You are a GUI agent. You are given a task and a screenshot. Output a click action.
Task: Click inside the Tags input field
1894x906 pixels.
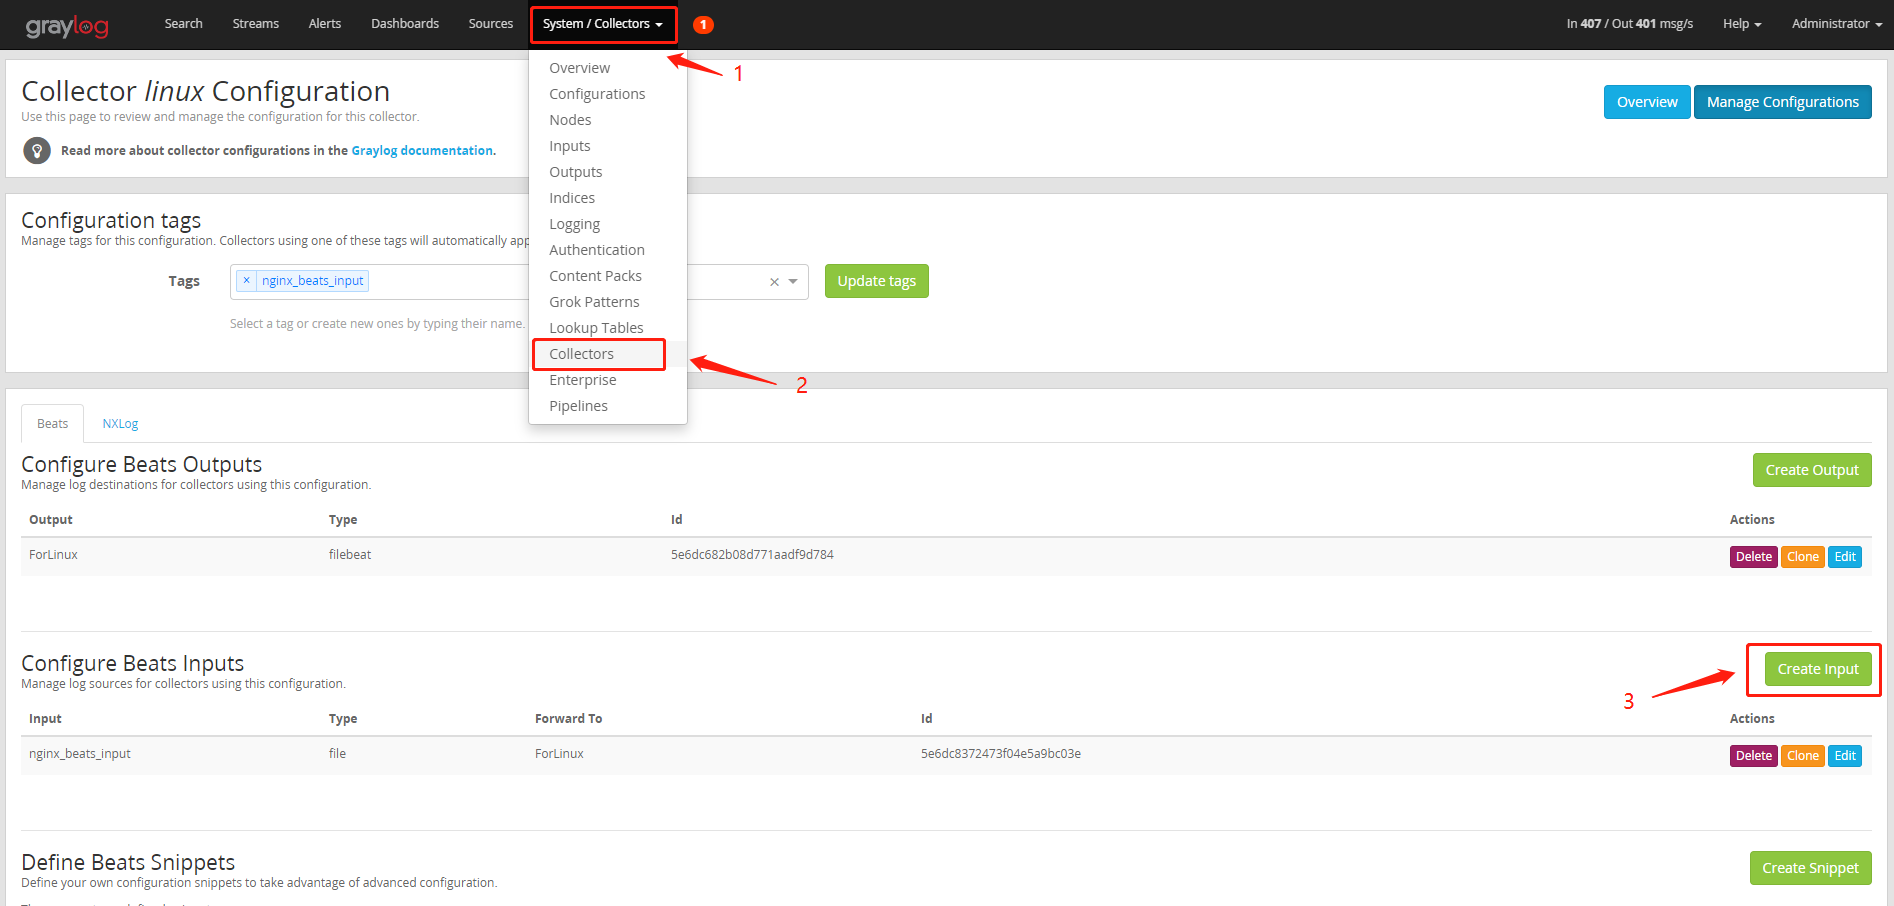pos(550,281)
